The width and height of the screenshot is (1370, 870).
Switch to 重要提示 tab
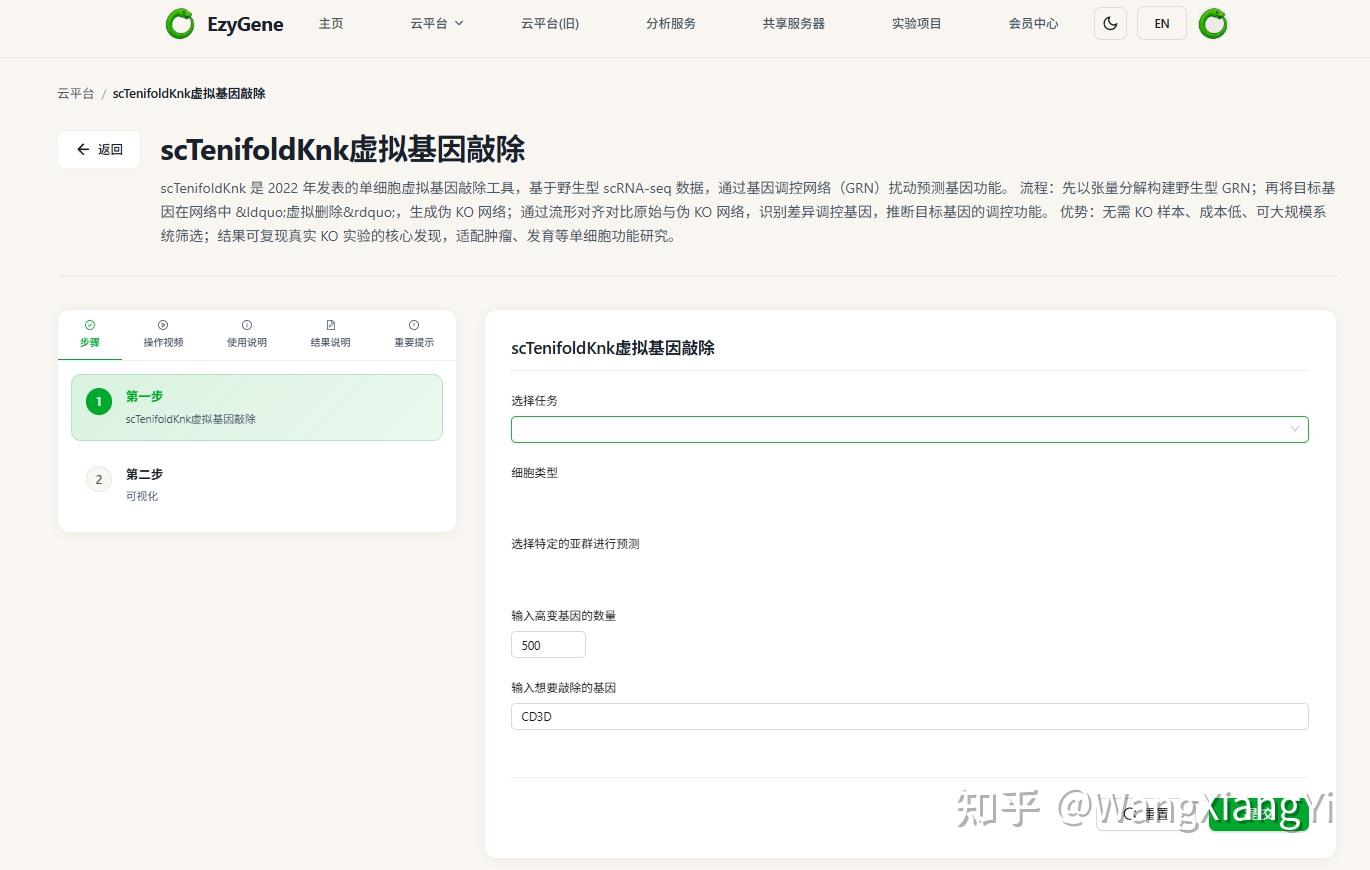(414, 334)
